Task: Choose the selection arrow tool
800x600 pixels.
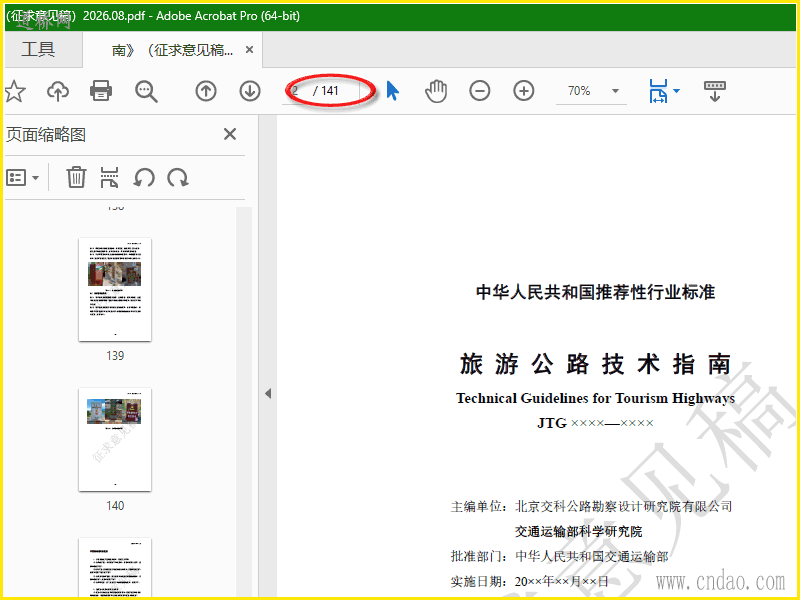Action: coord(392,91)
